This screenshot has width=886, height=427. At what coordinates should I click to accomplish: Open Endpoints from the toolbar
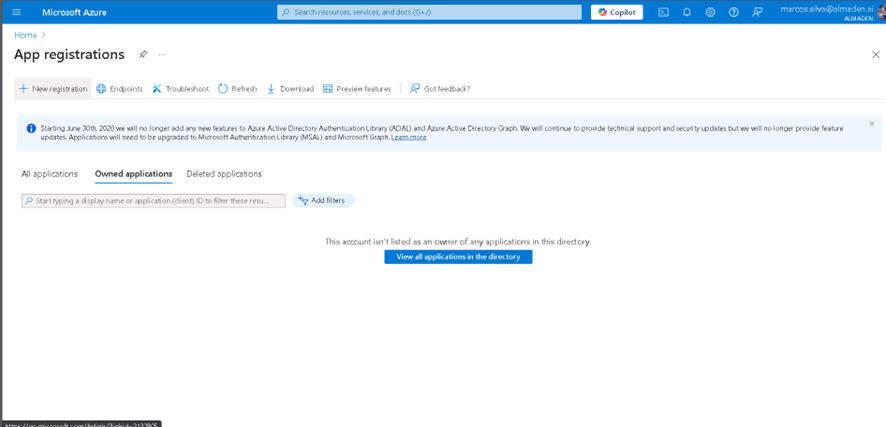[119, 89]
